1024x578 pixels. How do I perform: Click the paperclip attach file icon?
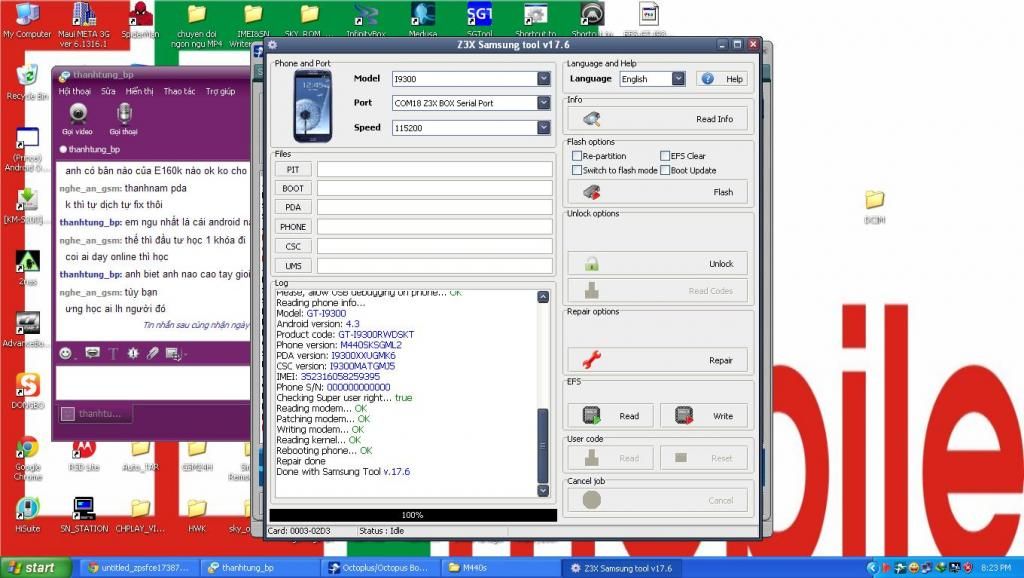click(x=152, y=353)
